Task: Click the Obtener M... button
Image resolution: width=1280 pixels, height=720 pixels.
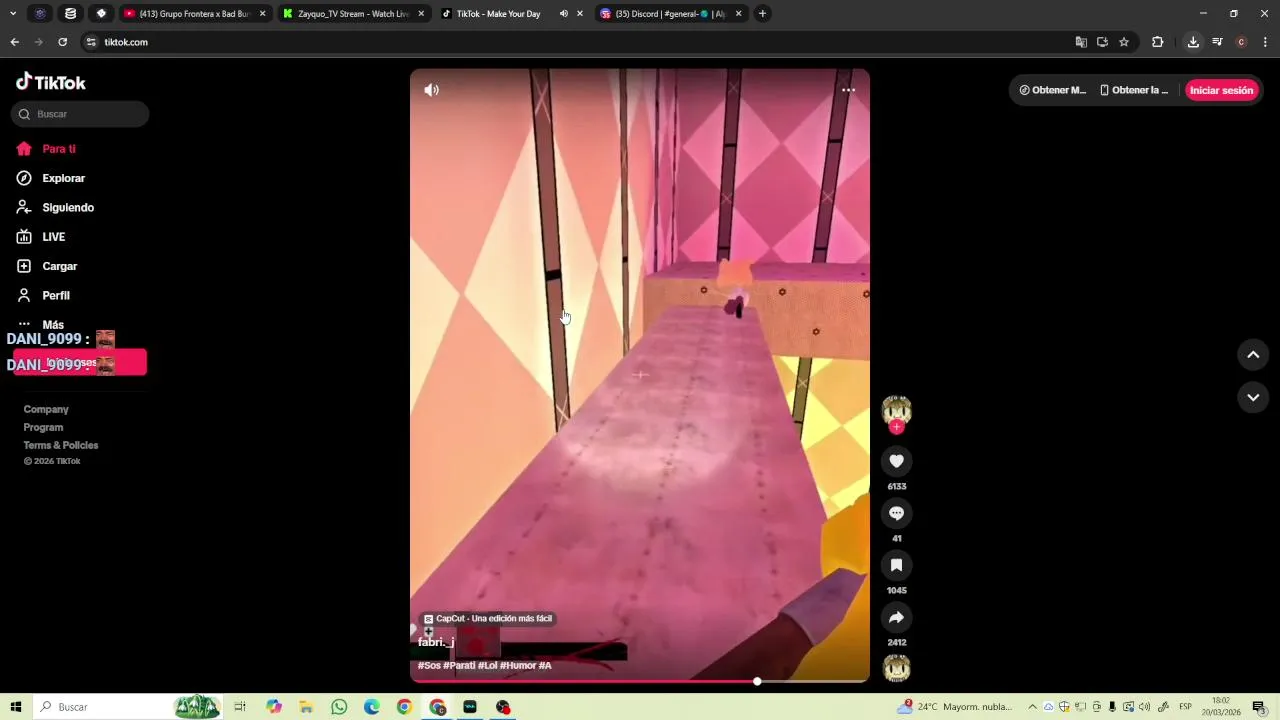Action: coord(1052,90)
